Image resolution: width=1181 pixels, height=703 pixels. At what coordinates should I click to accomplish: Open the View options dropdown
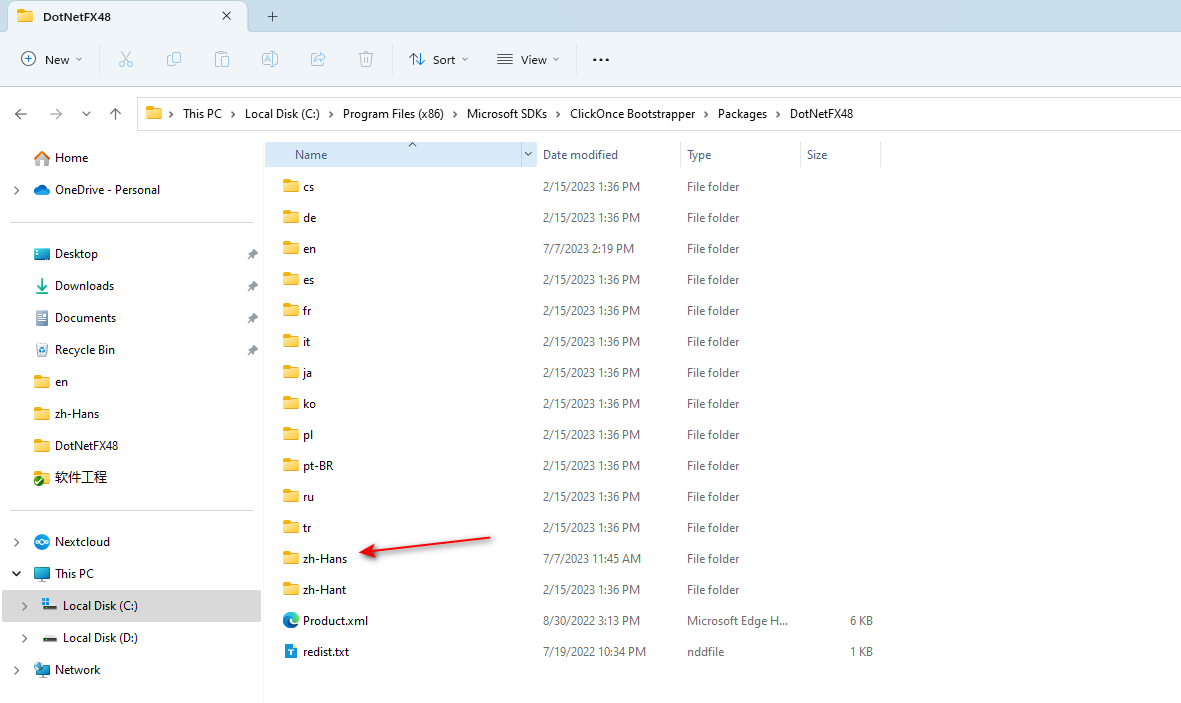click(x=528, y=60)
